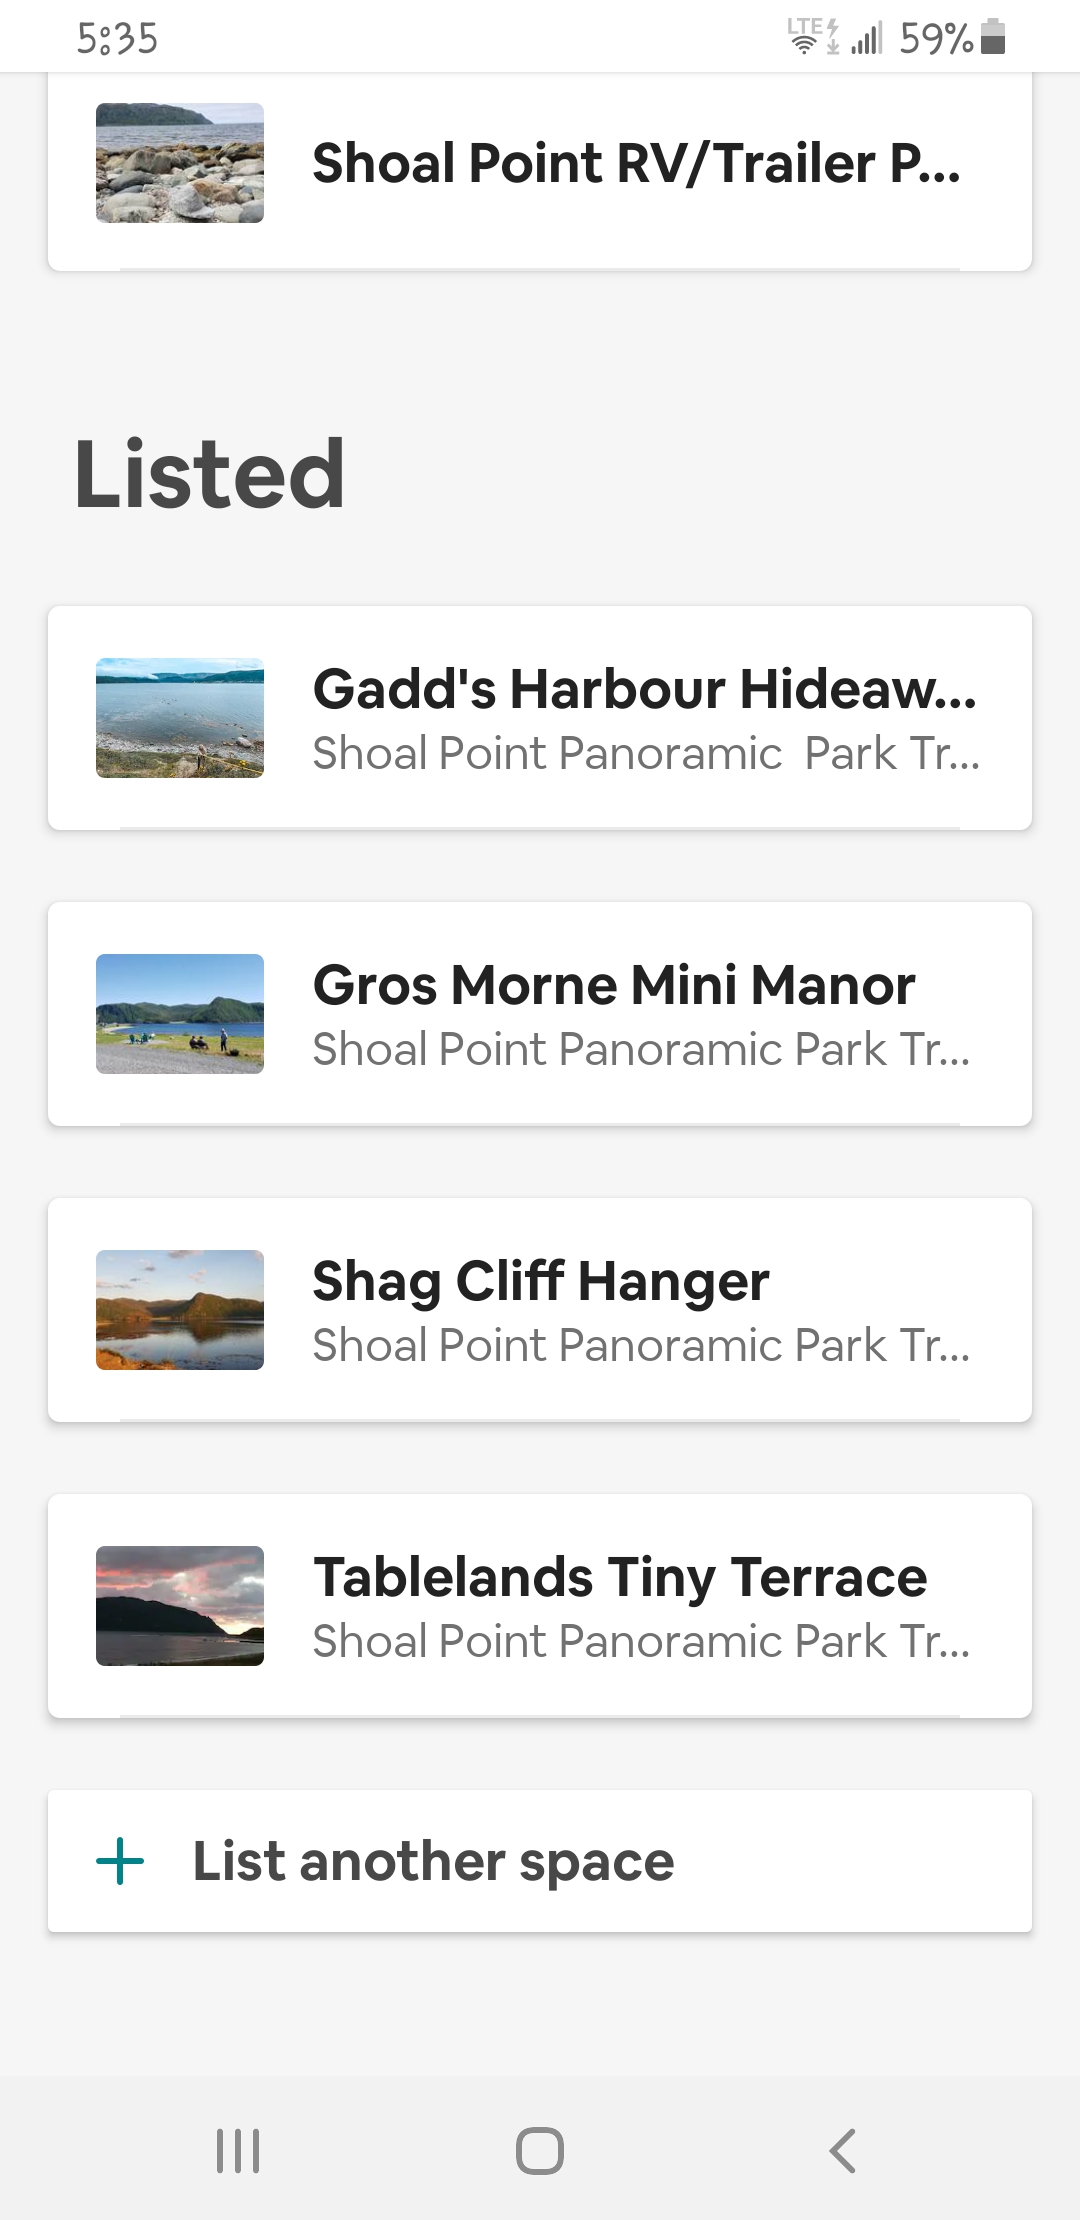Tap the Gros Morne Mini Manor thumbnail
This screenshot has height=2220, width=1080.
(x=180, y=1014)
